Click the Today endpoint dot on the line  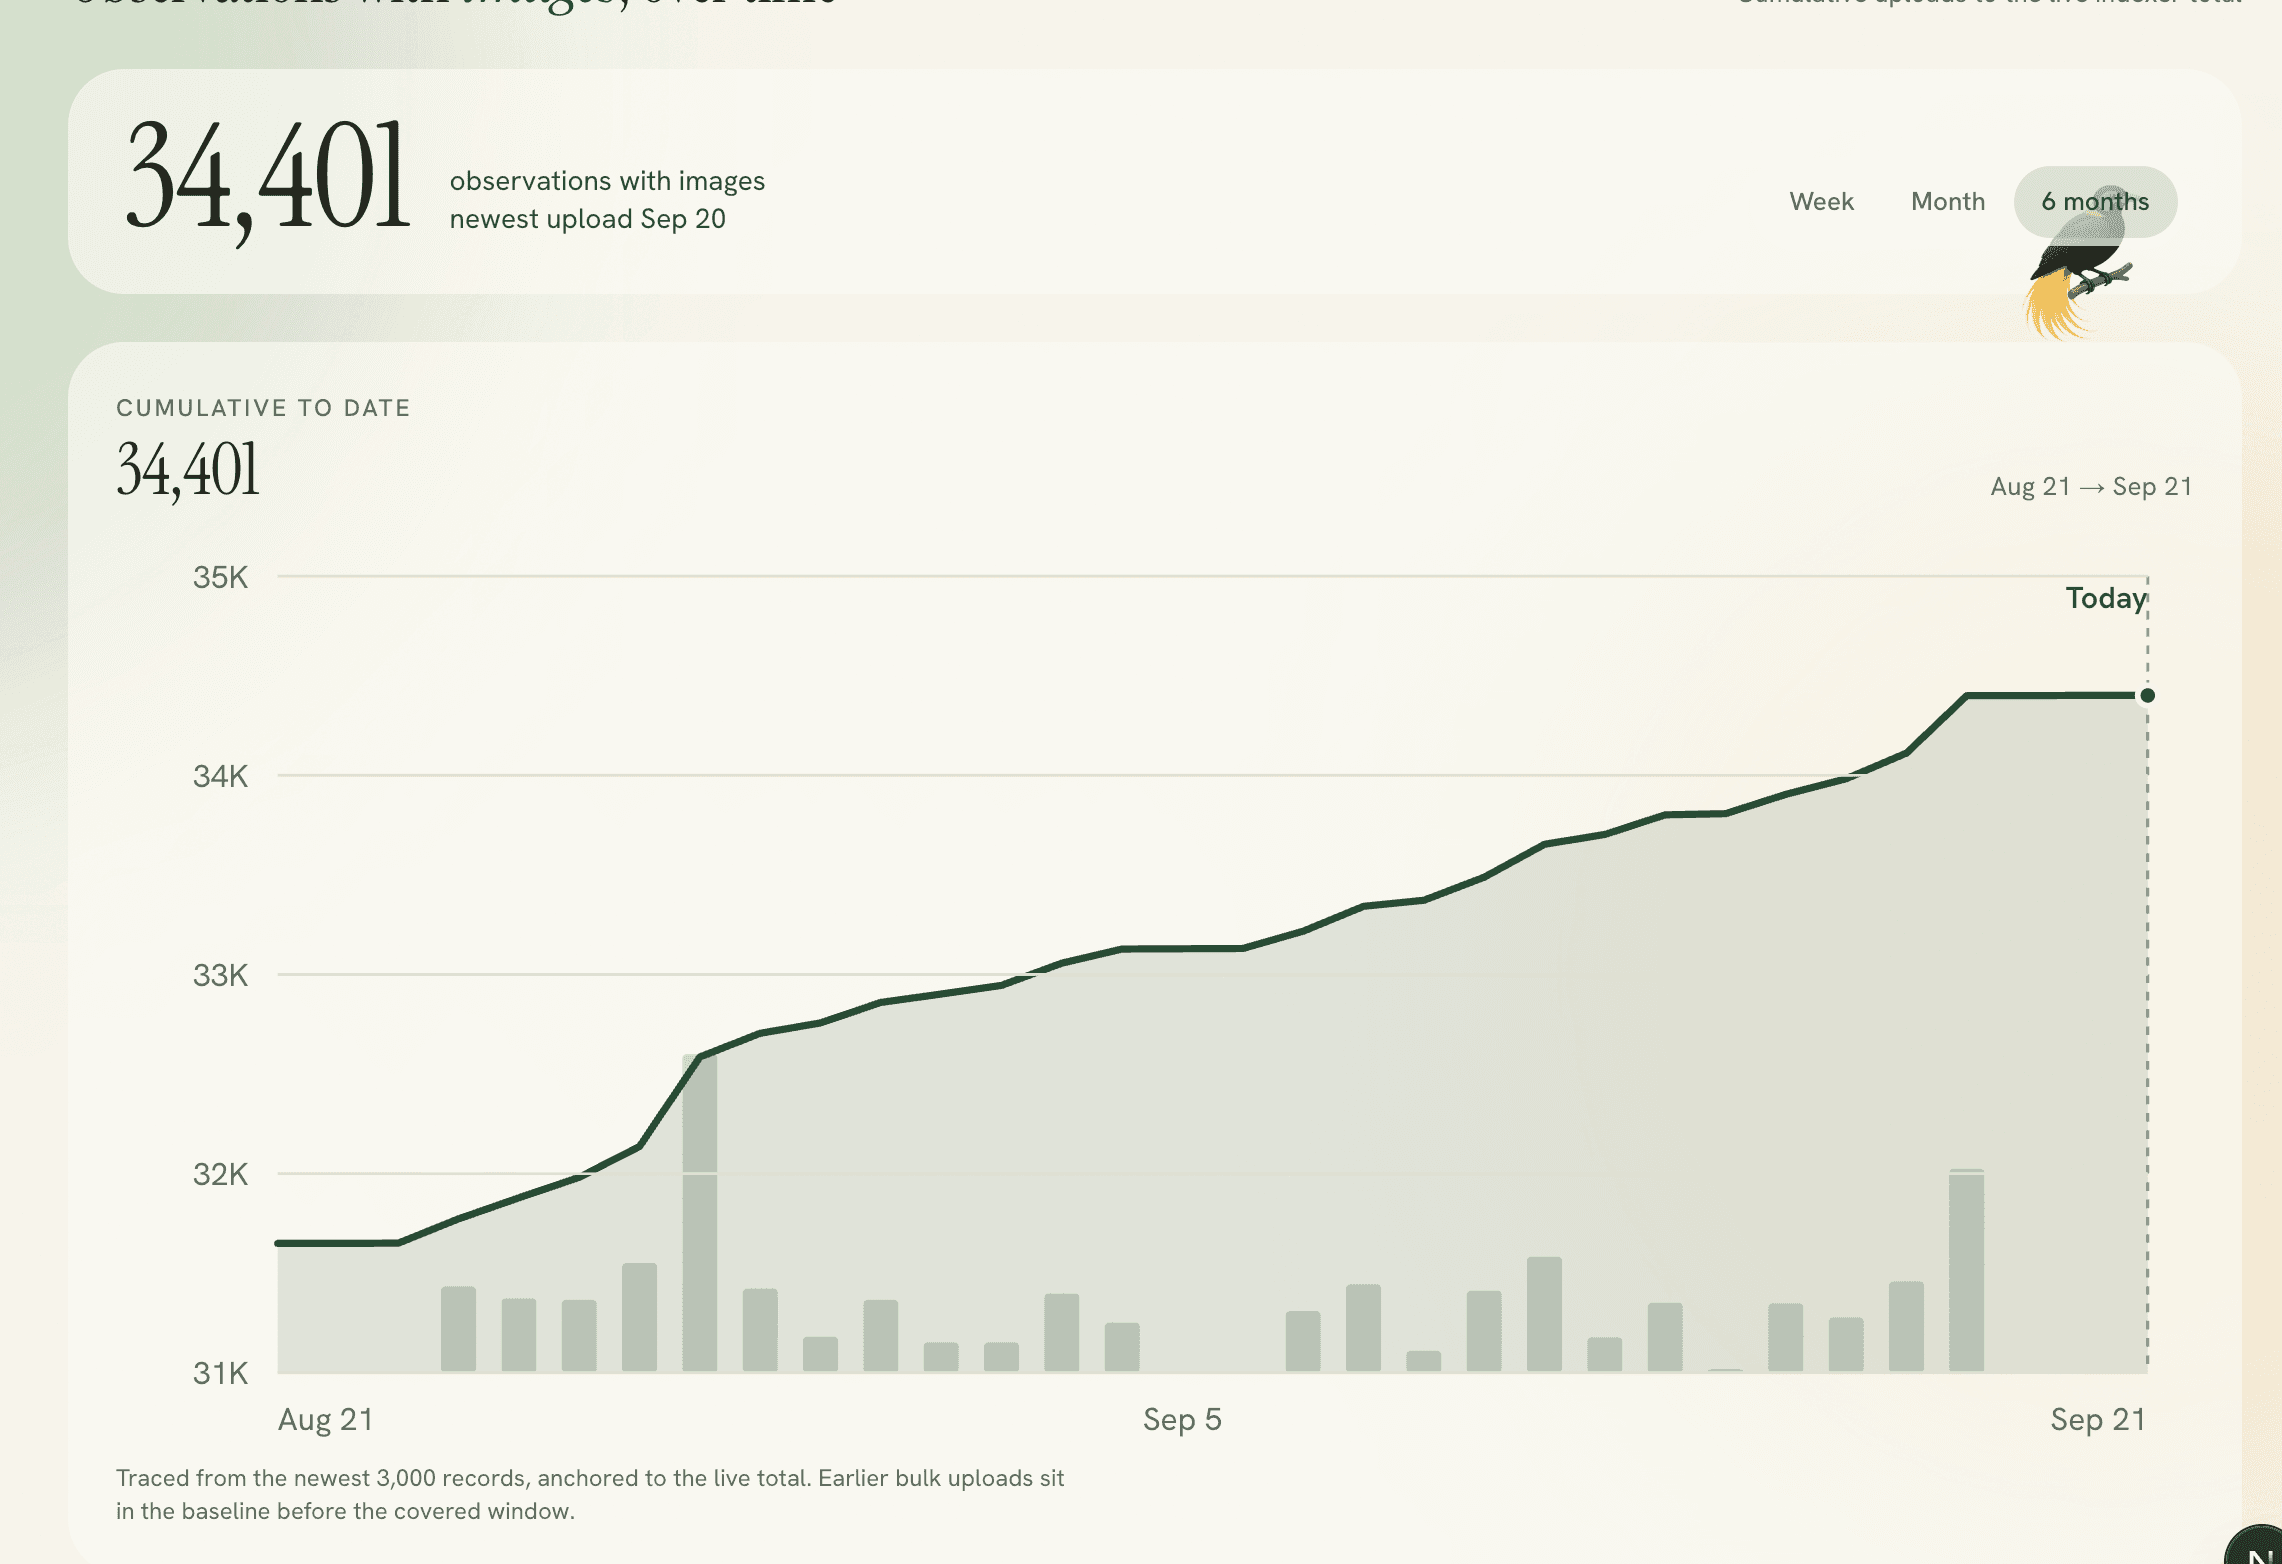tap(2147, 695)
